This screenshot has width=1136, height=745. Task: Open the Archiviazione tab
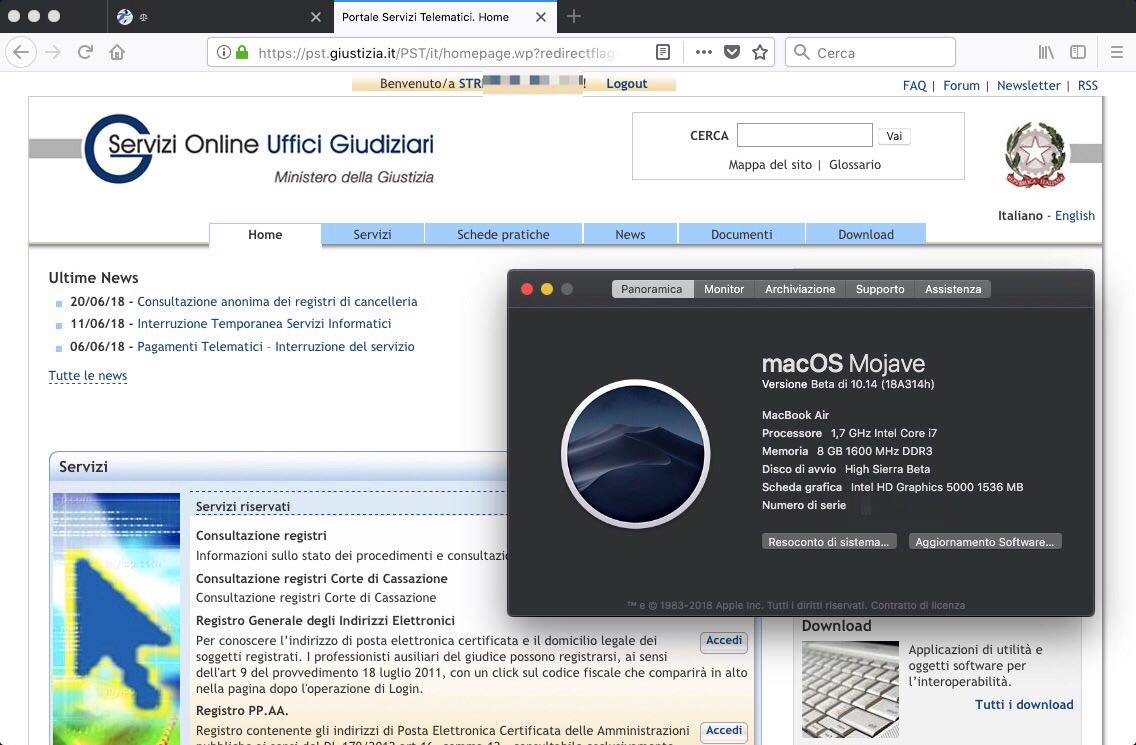pyautogui.click(x=800, y=289)
